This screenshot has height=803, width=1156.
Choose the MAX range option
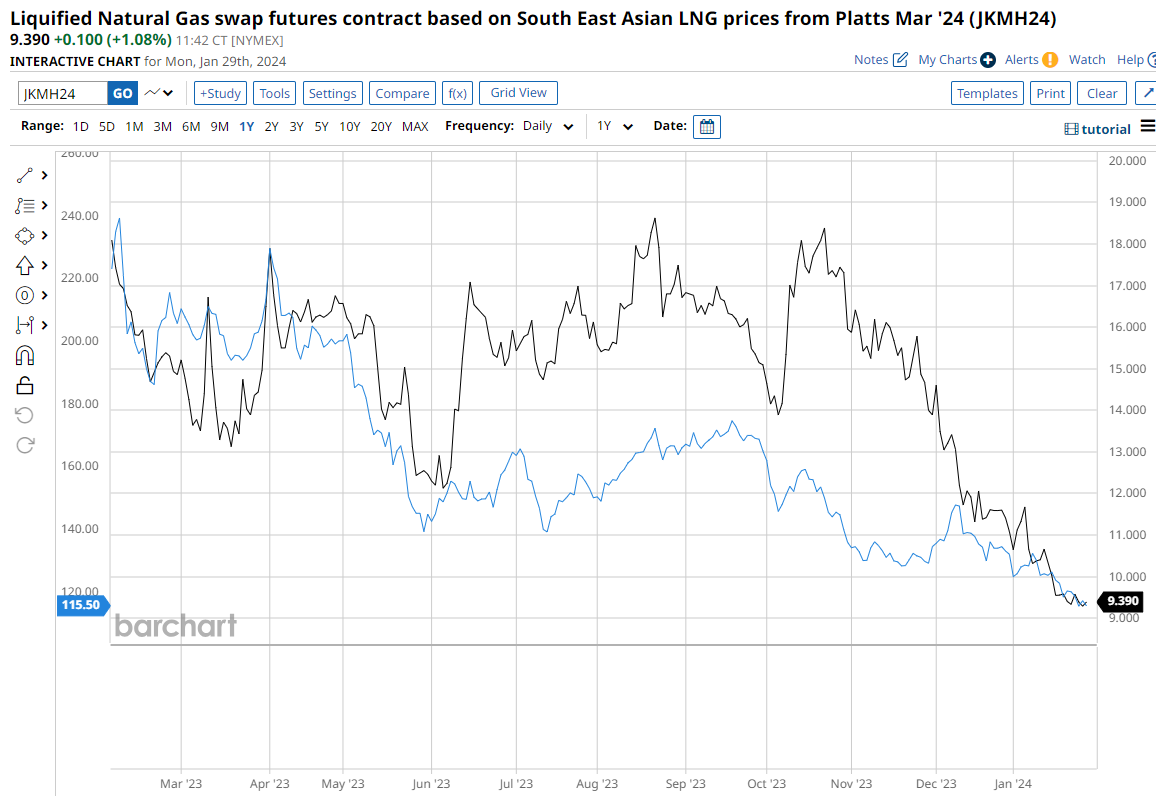pyautogui.click(x=415, y=127)
